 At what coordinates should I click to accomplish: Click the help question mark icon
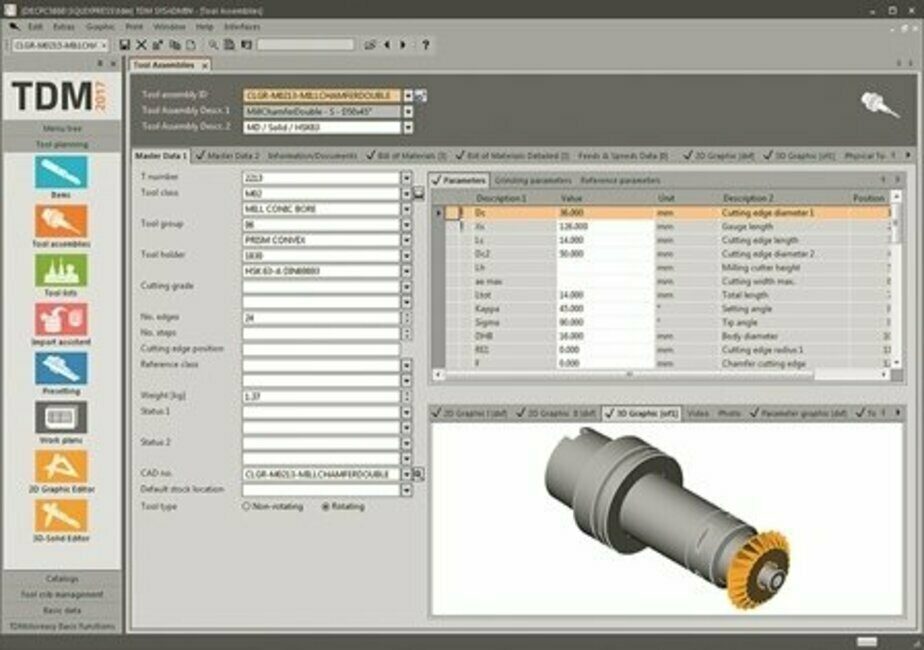[x=425, y=45]
